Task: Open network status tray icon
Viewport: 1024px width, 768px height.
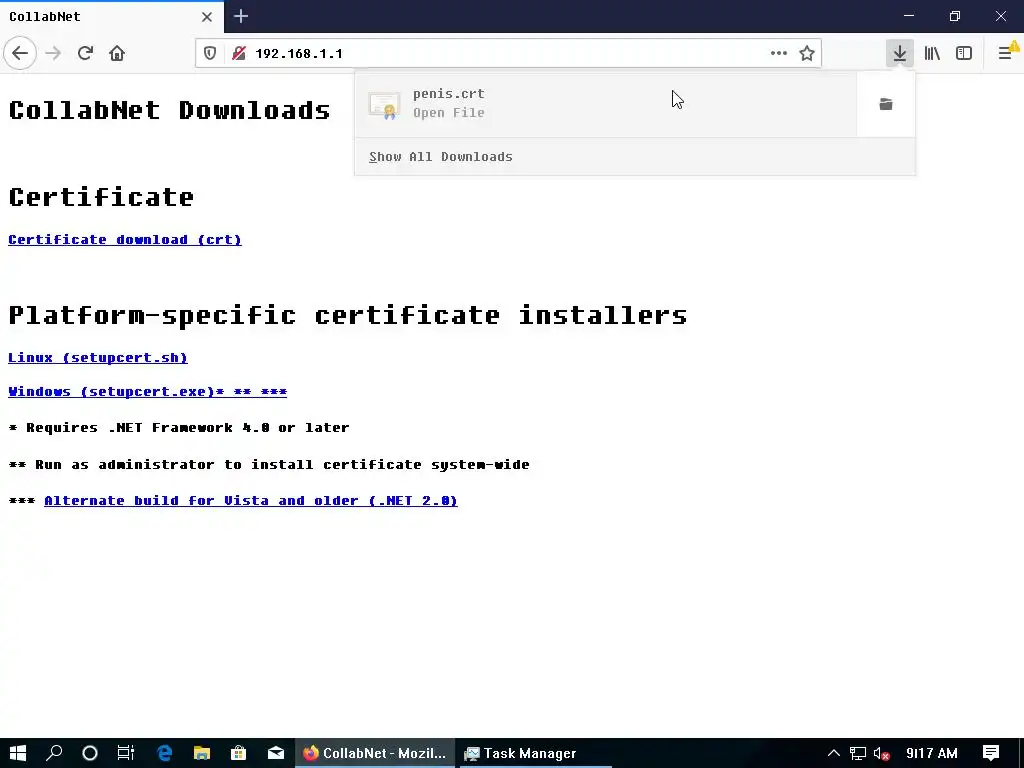Action: (x=857, y=753)
